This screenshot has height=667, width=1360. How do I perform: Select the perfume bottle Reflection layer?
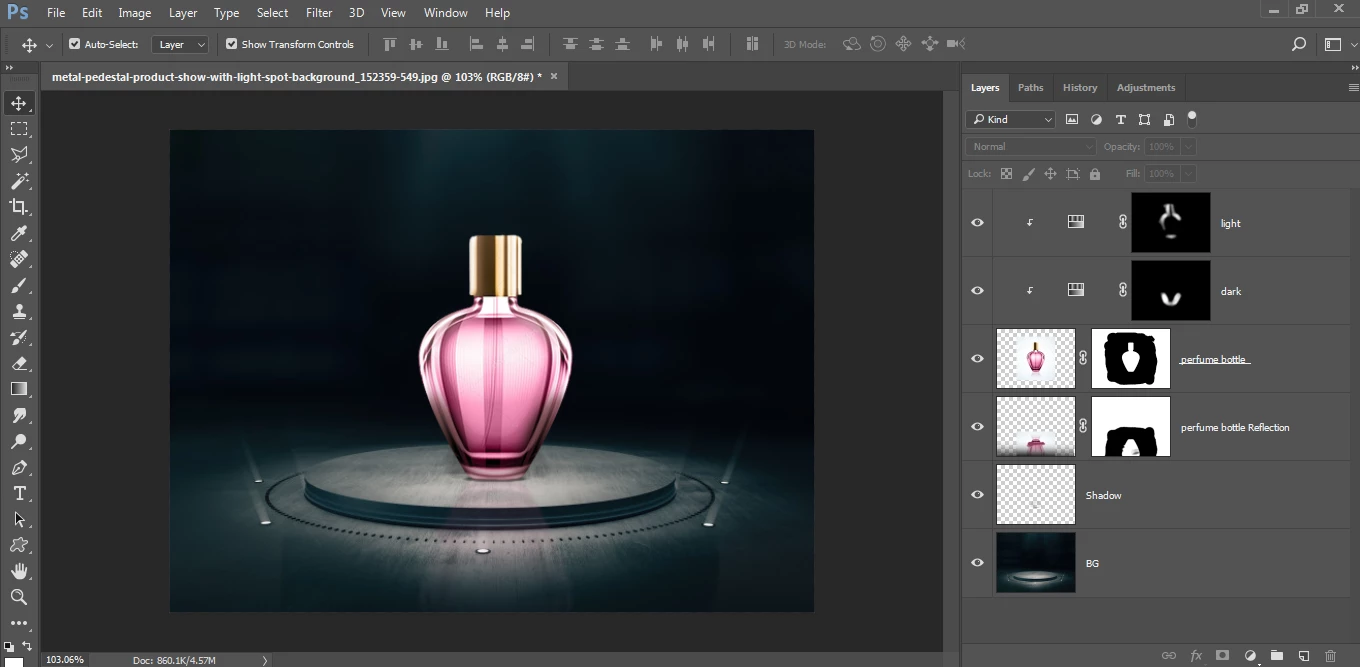click(x=1235, y=428)
